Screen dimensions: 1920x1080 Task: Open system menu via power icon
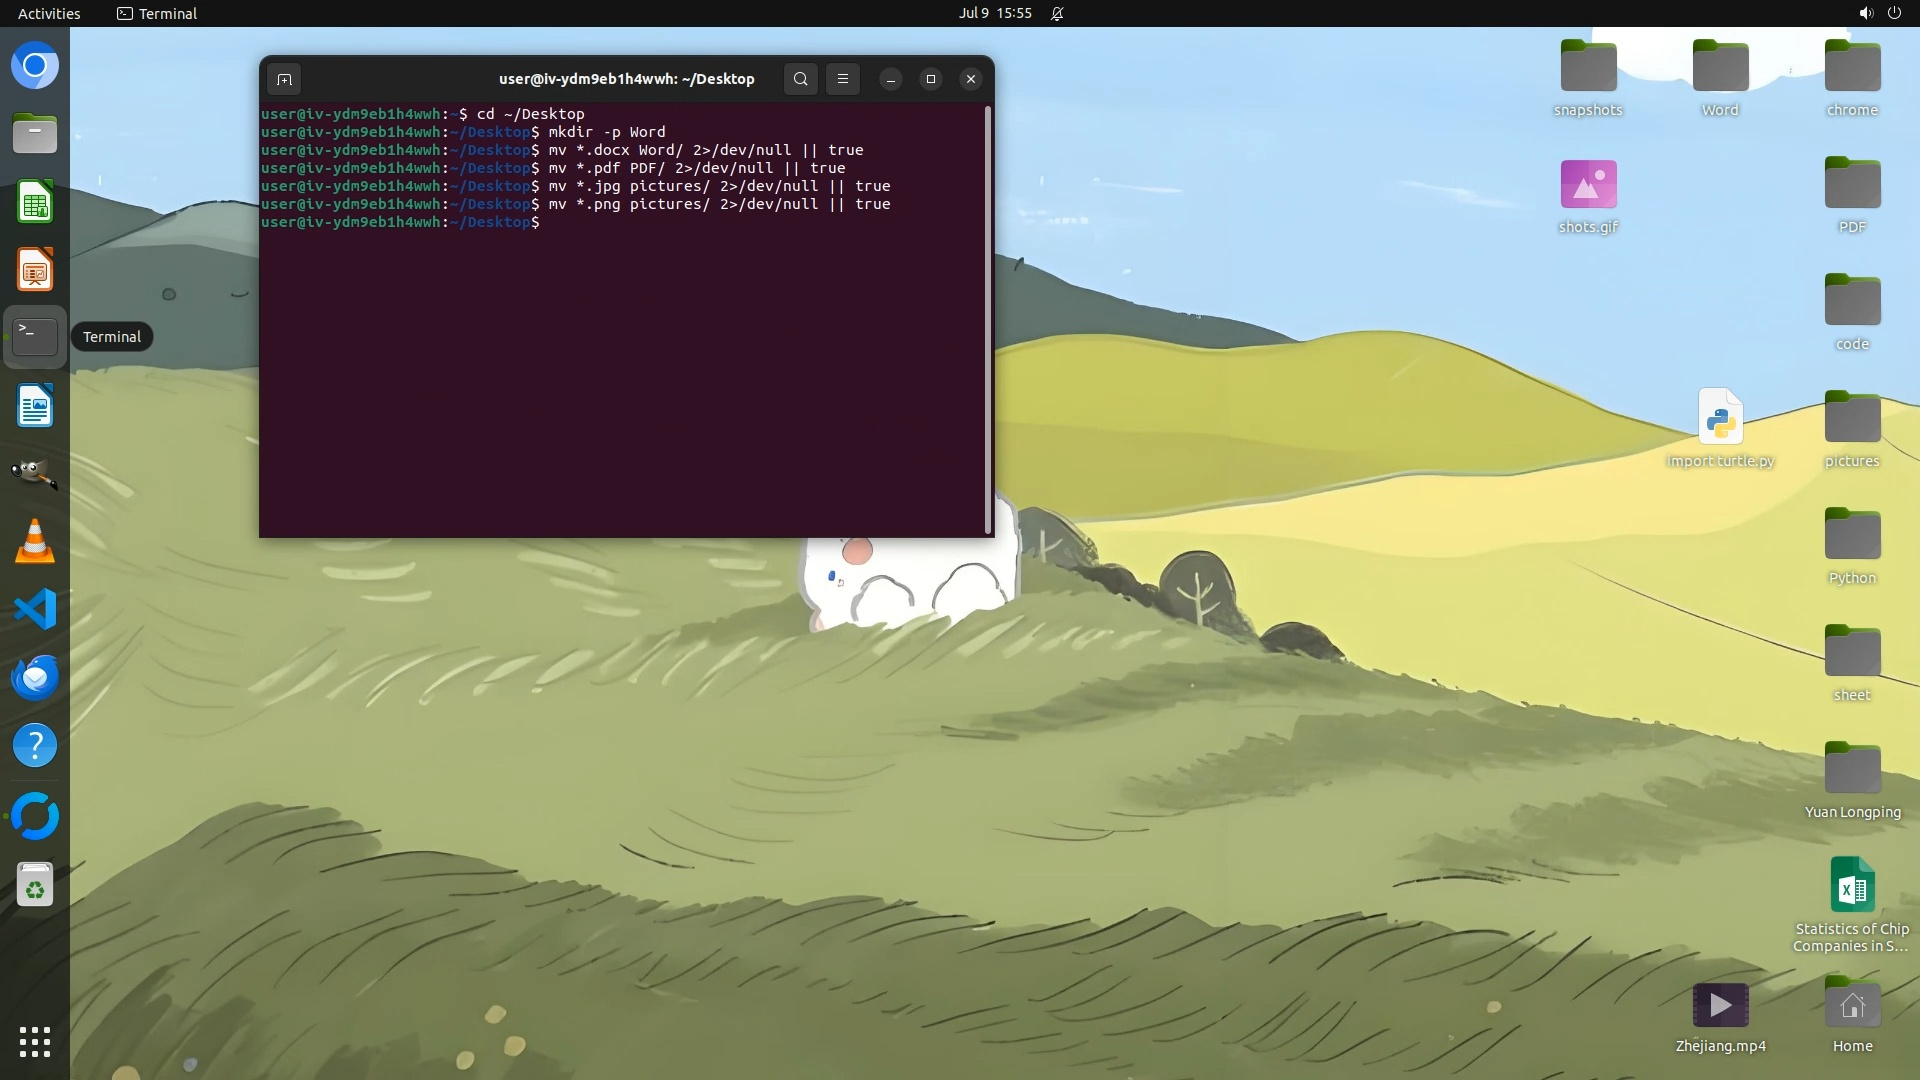[x=1894, y=13]
